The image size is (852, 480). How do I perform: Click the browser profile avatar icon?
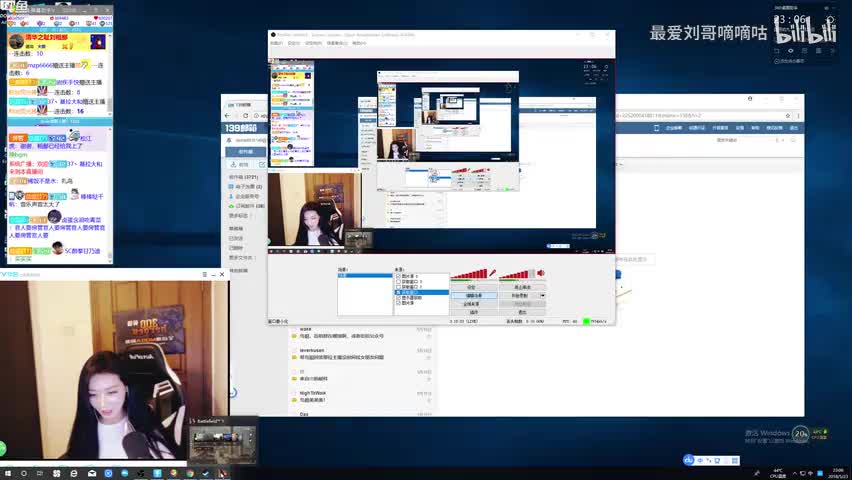click(x=750, y=99)
